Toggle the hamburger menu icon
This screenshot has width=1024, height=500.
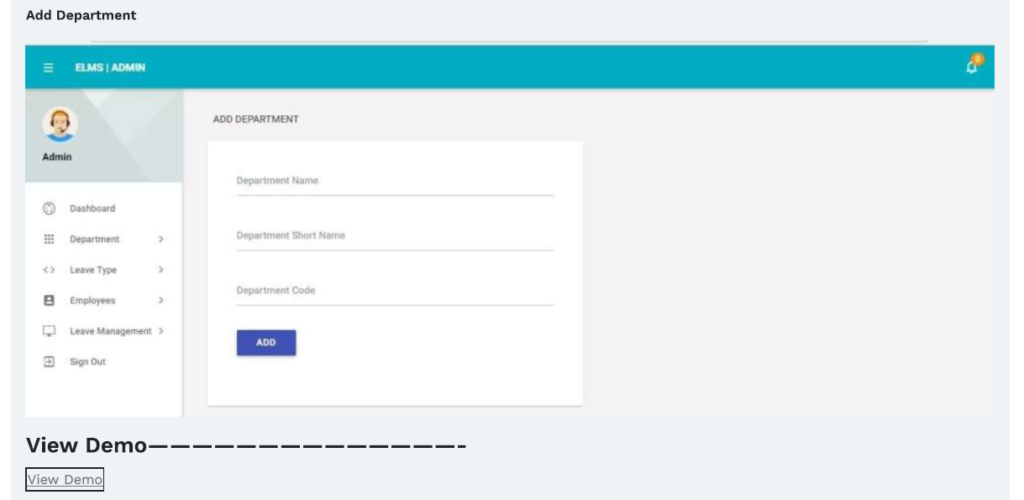[x=48, y=68]
